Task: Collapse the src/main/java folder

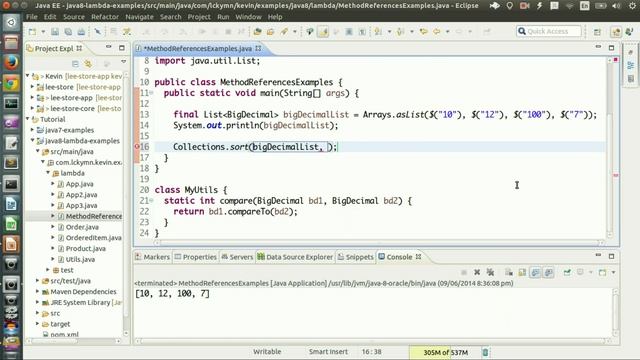Action: 38,151
